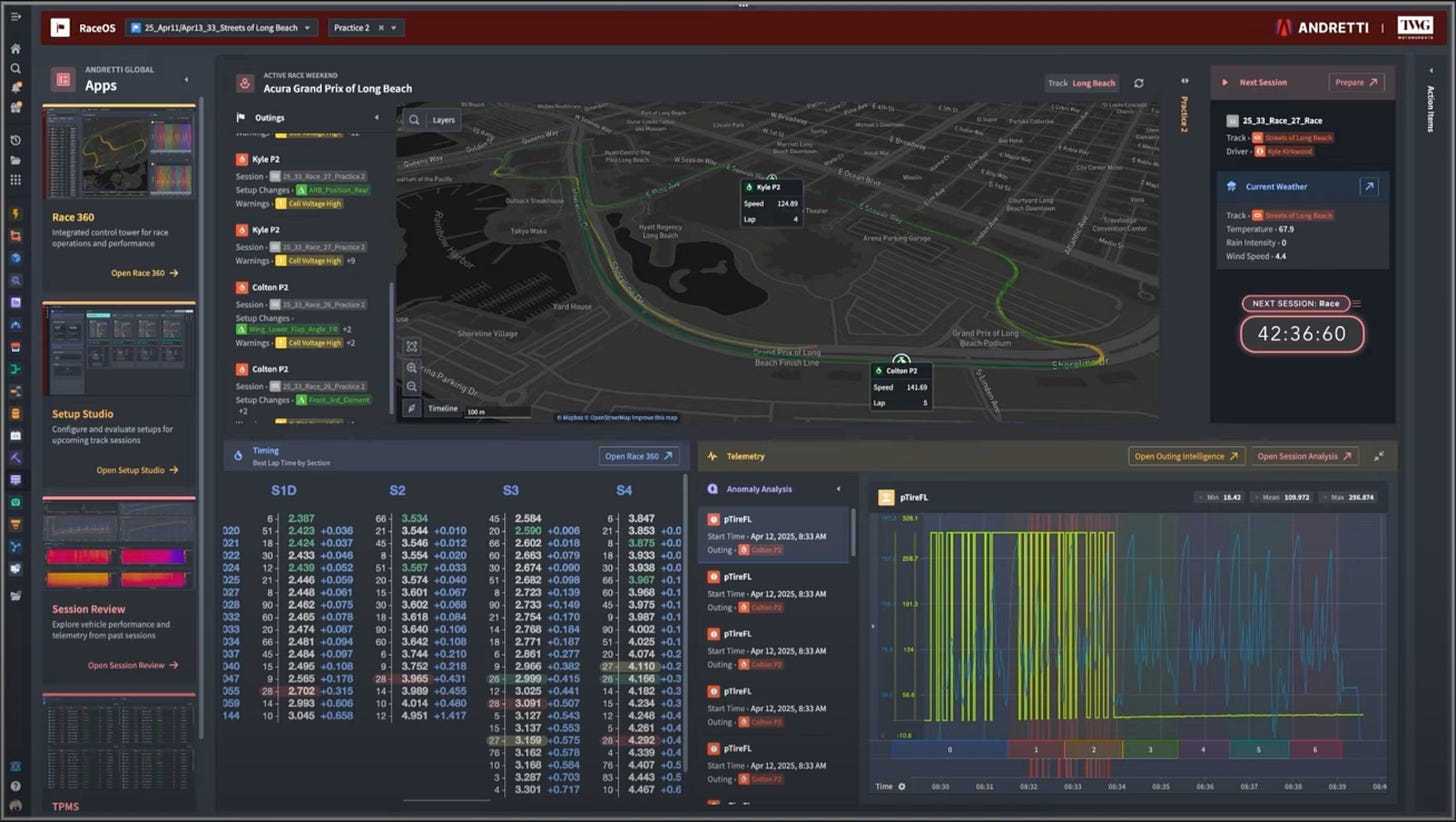Click the Anomaly Analysis icon
This screenshot has height=822, width=1456.
point(712,489)
